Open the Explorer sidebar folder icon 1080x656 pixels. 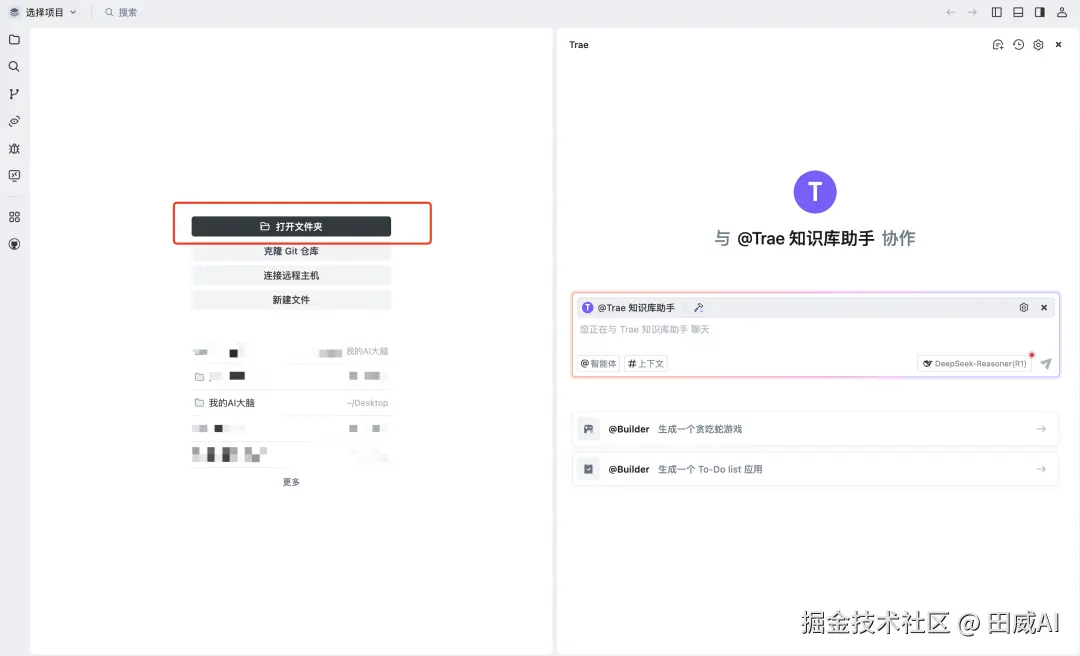tap(14, 40)
